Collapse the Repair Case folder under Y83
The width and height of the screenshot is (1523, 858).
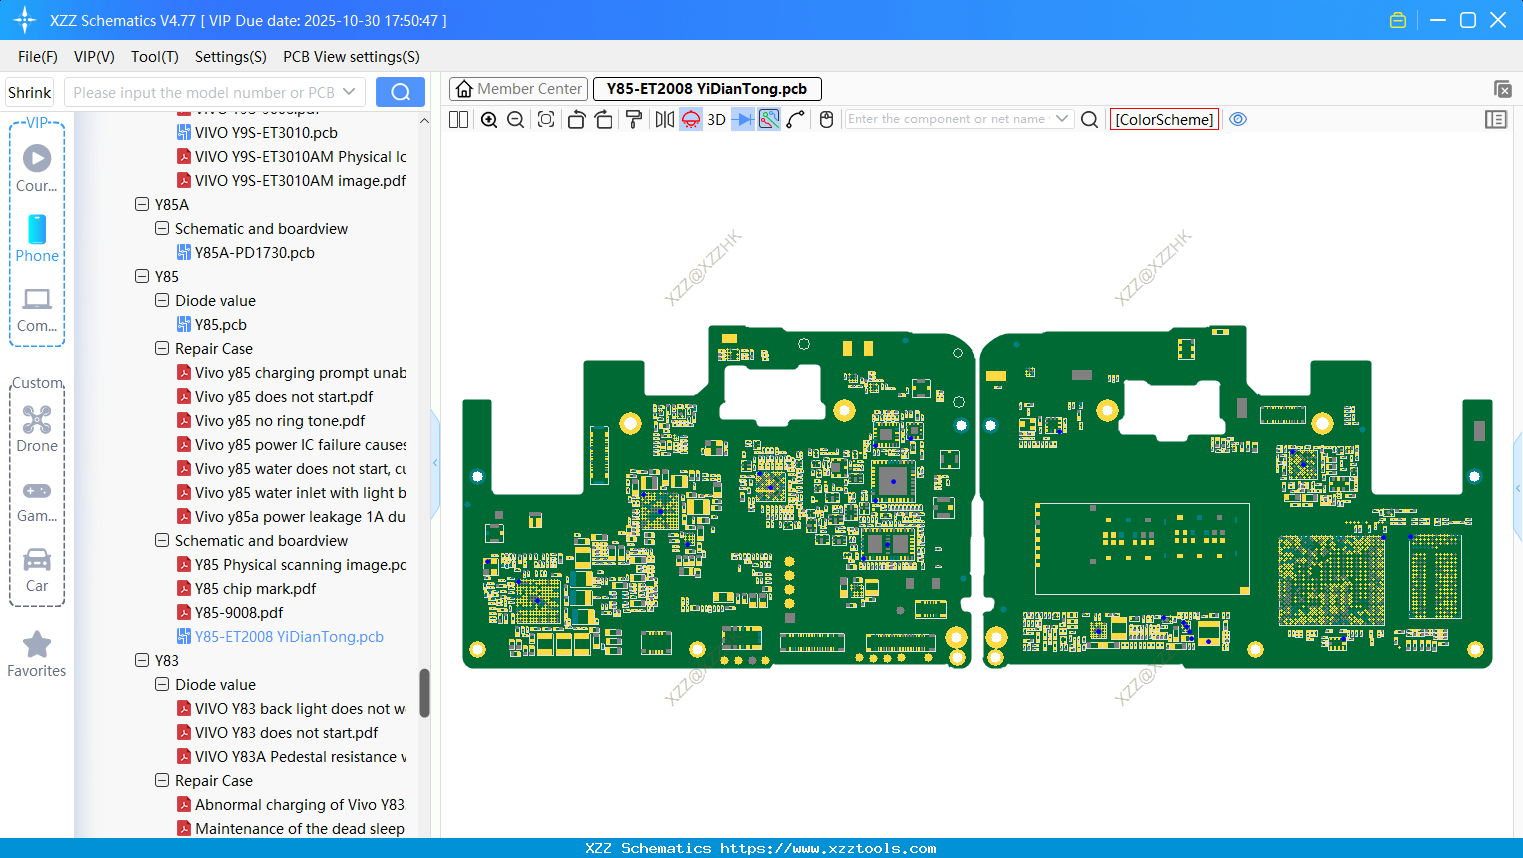(162, 780)
